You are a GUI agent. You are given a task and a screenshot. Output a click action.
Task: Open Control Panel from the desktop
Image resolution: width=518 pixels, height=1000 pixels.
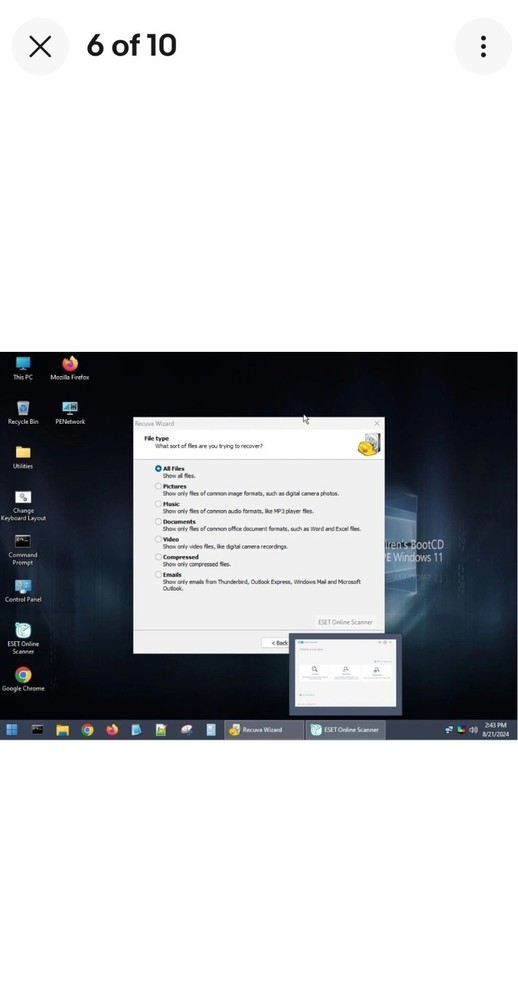pyautogui.click(x=23, y=591)
